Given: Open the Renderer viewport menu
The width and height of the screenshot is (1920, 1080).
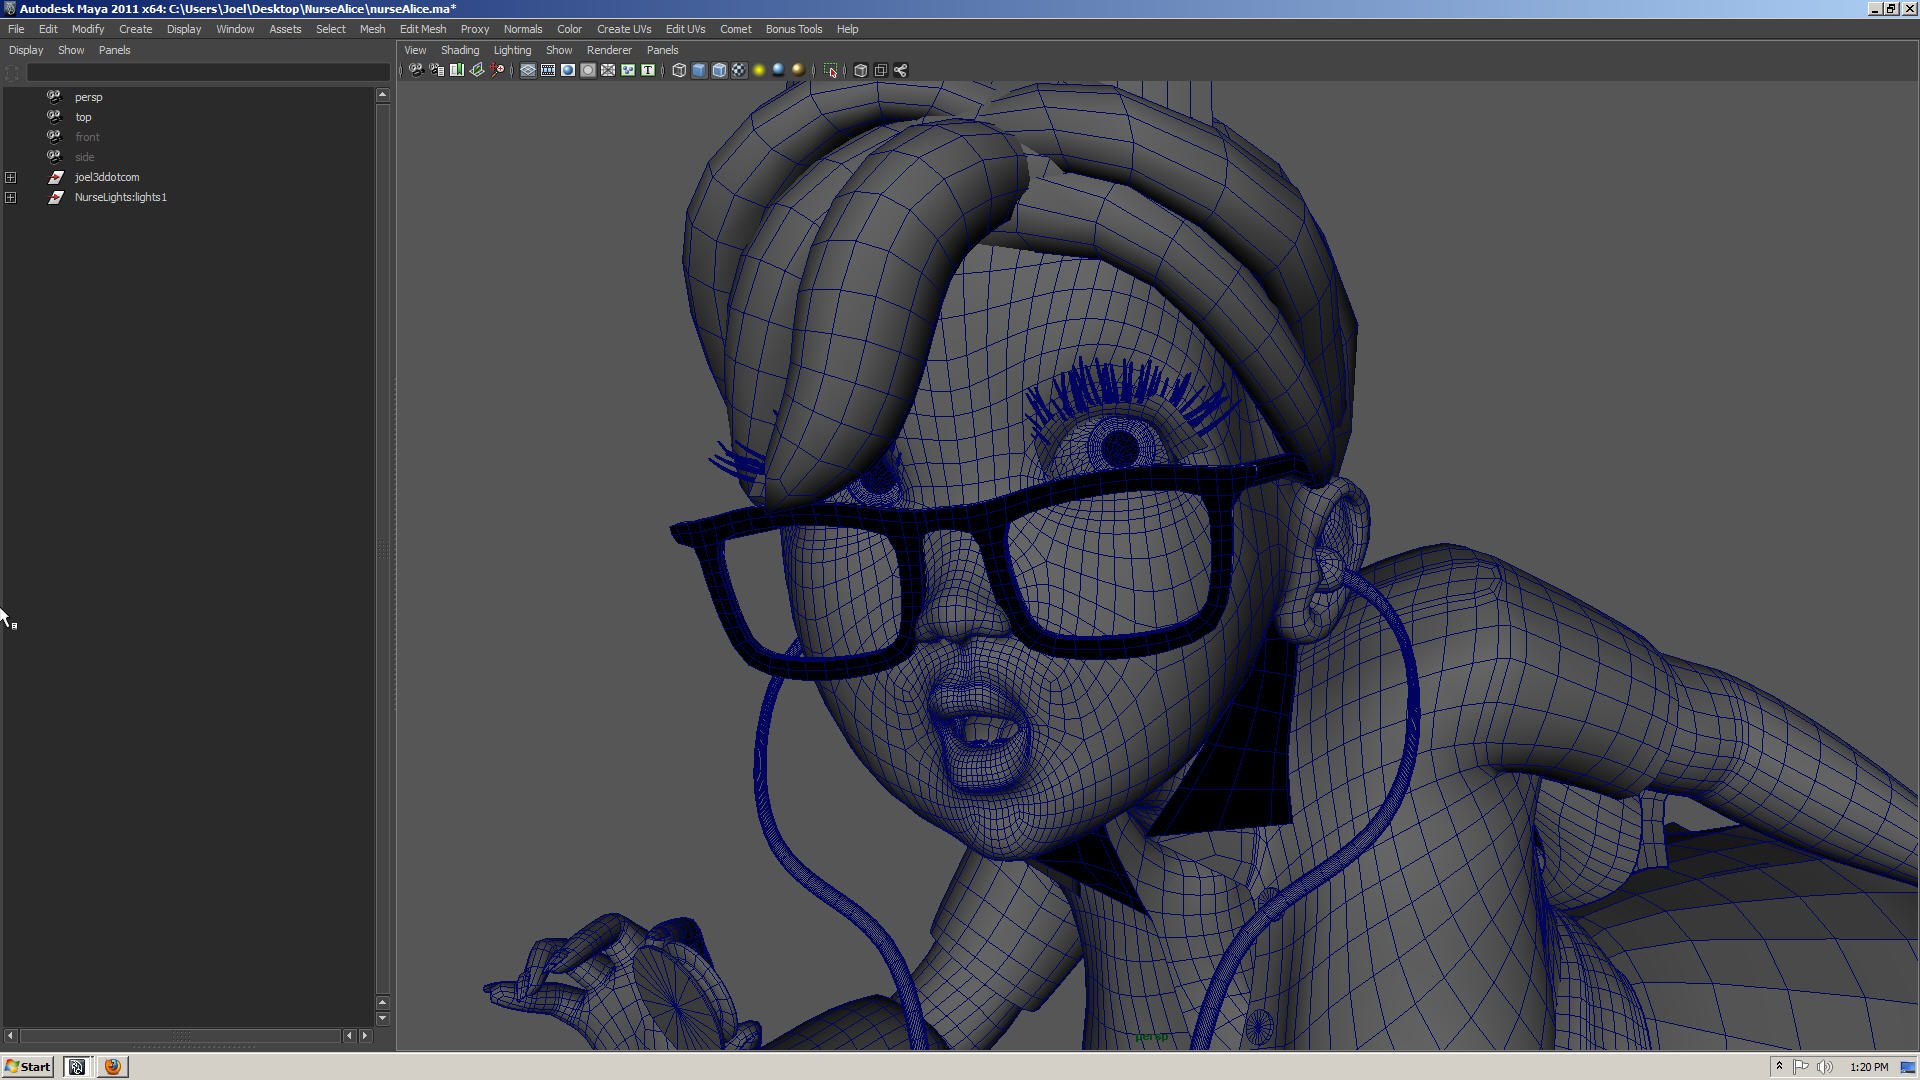Looking at the screenshot, I should coord(609,50).
